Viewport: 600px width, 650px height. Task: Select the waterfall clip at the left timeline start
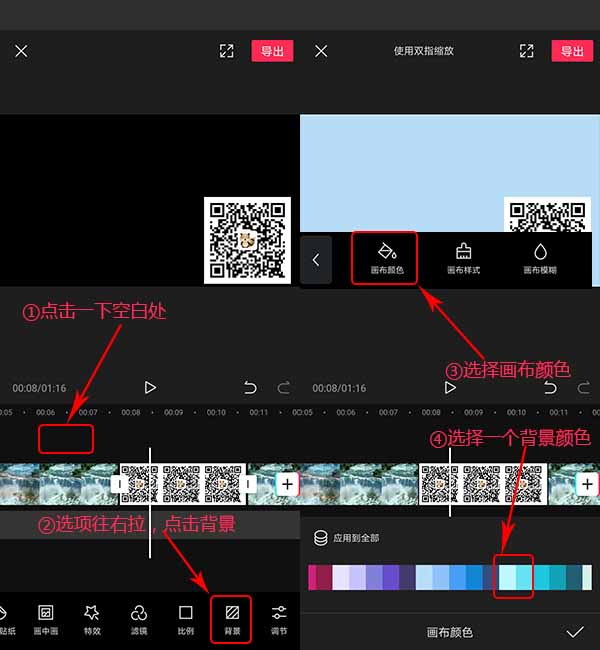pyautogui.click(x=60, y=484)
